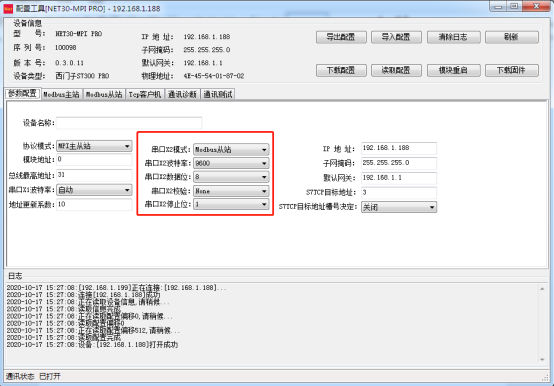
Task: Switch to the Tcp客户机 tab
Action: (x=145, y=94)
